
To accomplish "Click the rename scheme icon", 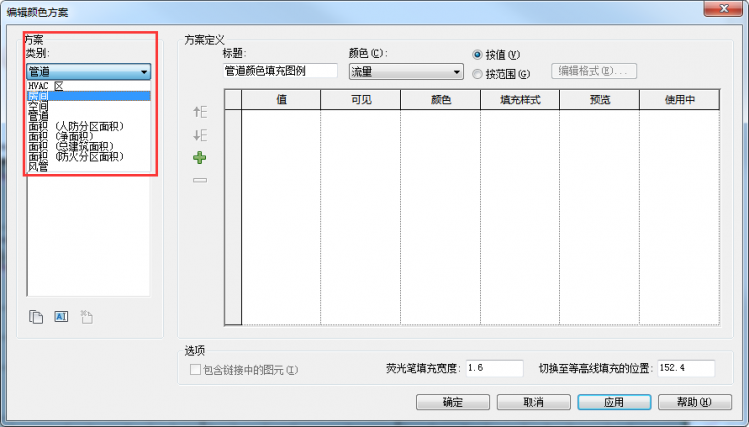I will [x=60, y=317].
